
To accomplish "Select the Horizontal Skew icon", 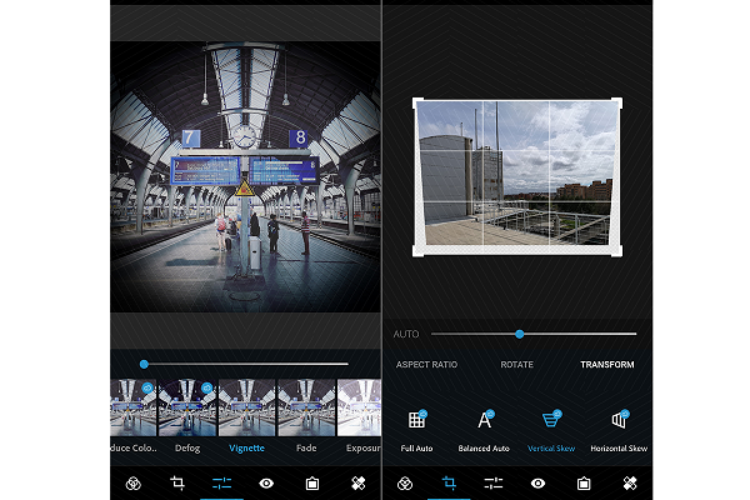I will tap(618, 421).
